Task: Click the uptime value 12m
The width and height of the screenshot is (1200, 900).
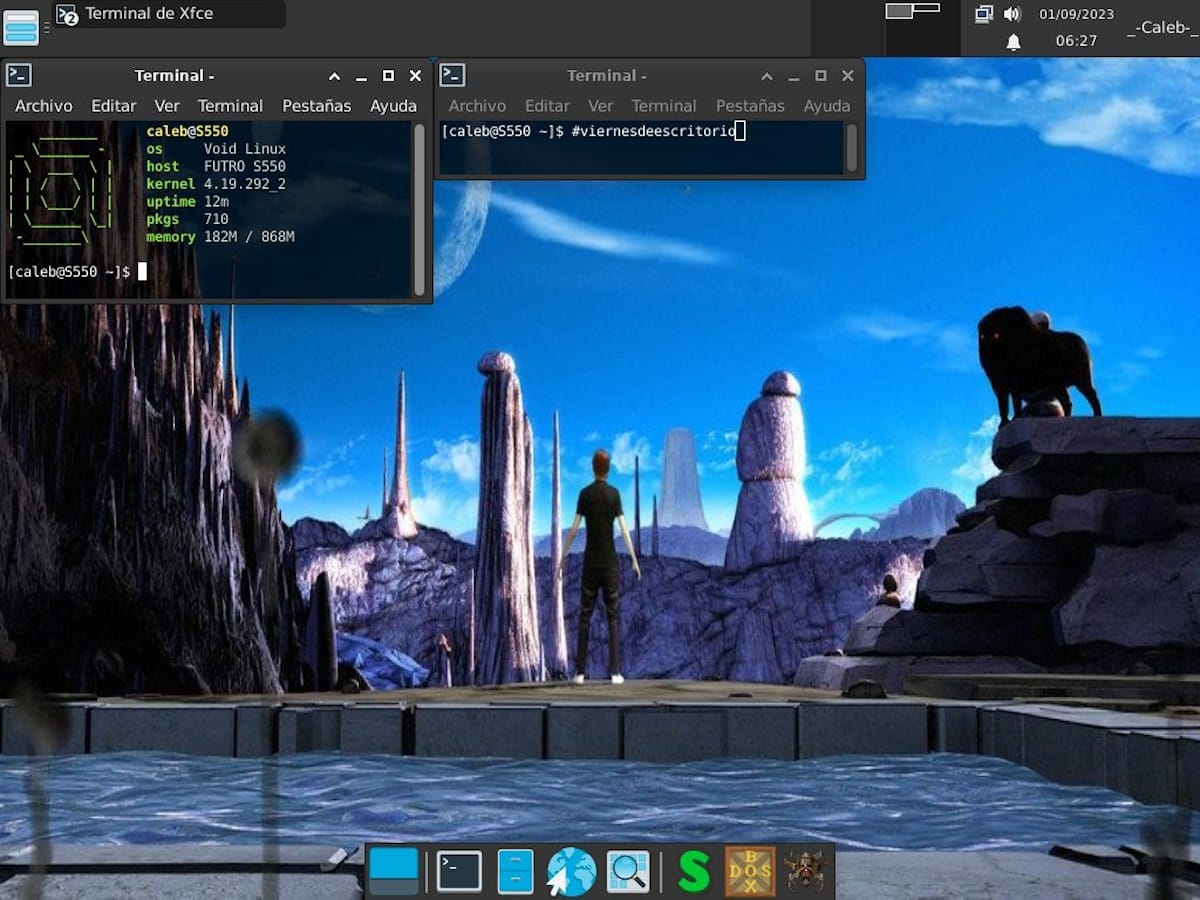Action: click(x=216, y=202)
